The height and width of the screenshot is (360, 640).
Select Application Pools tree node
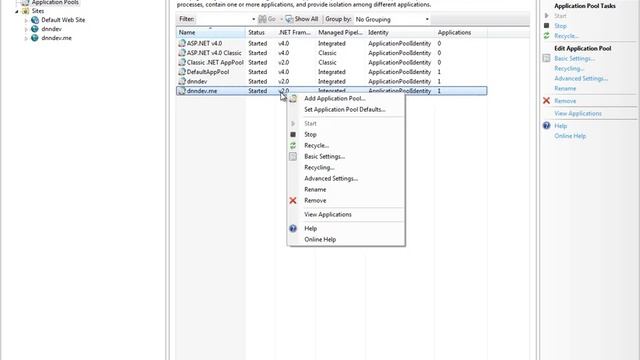tap(55, 2)
